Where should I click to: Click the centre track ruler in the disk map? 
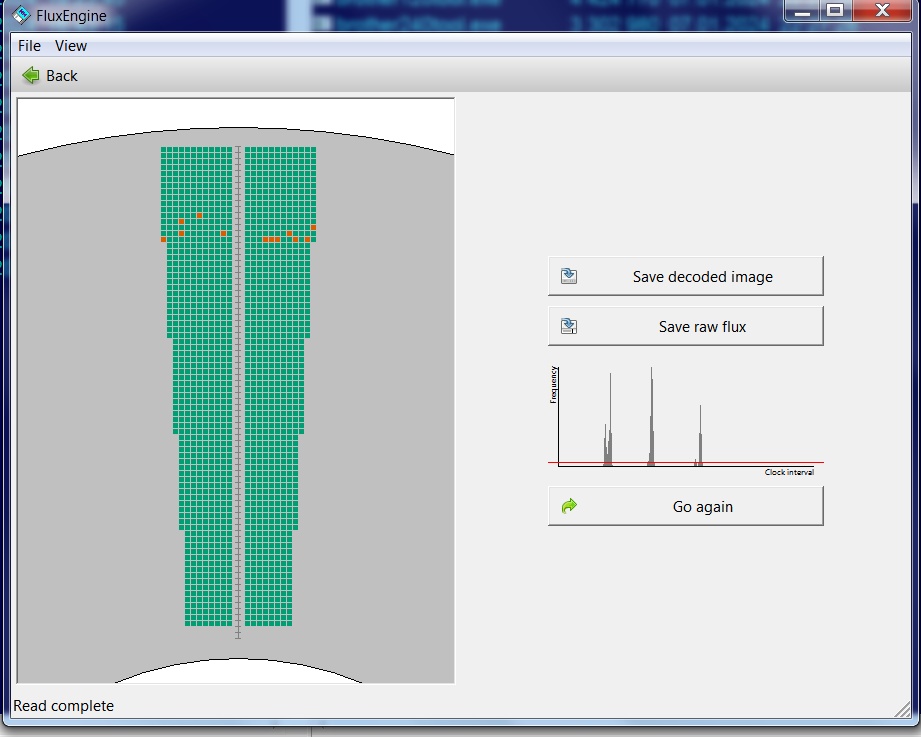point(238,400)
